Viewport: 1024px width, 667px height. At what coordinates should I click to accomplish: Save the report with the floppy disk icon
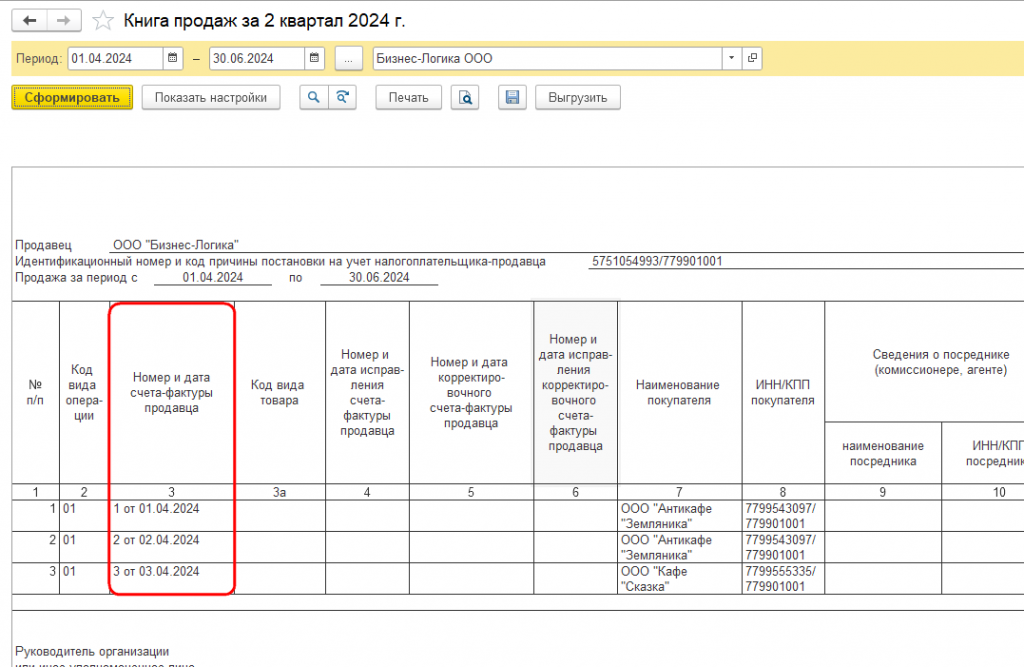pos(513,97)
